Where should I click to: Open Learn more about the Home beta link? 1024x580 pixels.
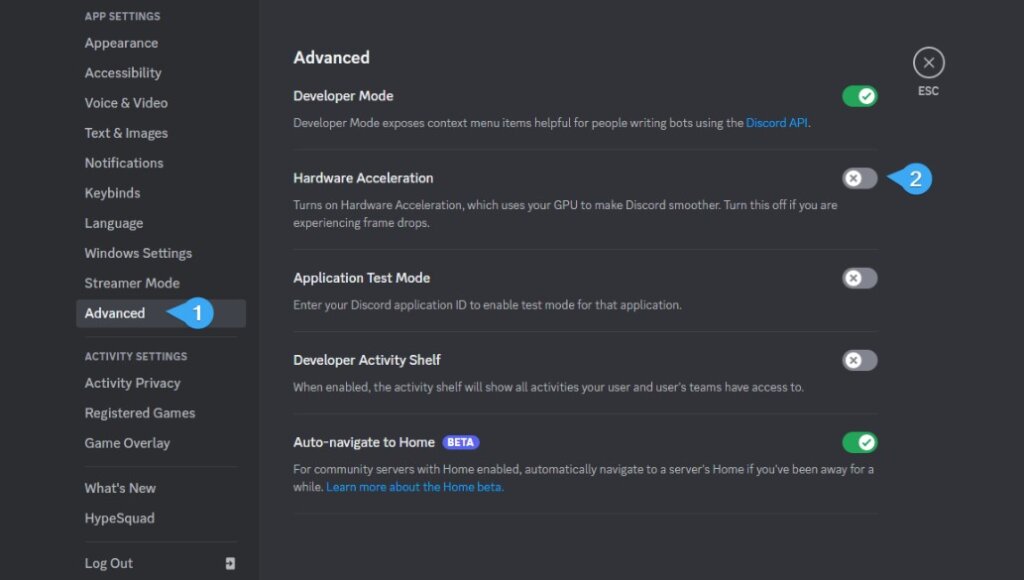[x=415, y=487]
